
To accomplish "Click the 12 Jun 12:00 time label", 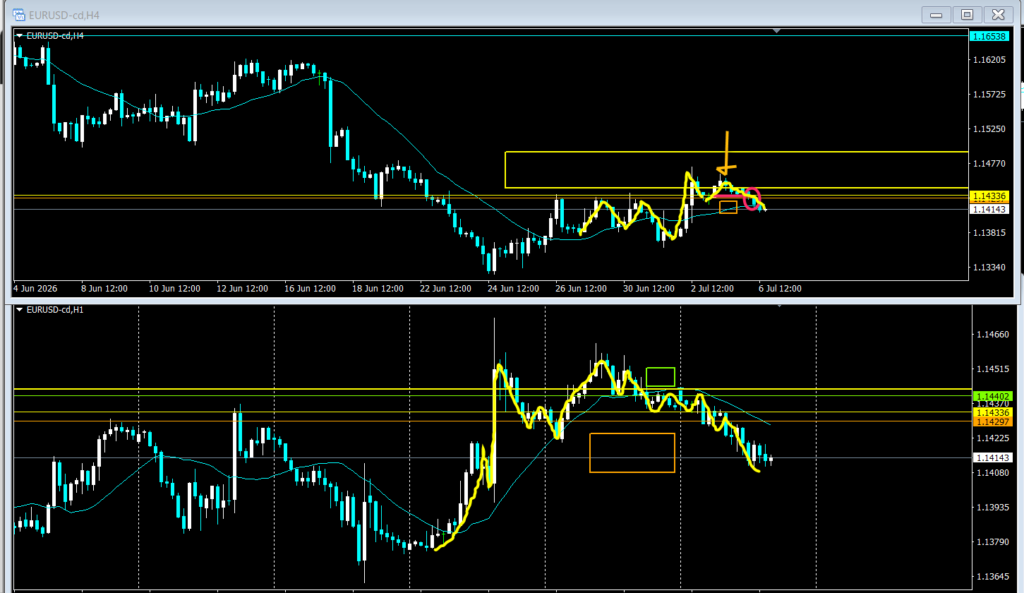I will point(242,289).
